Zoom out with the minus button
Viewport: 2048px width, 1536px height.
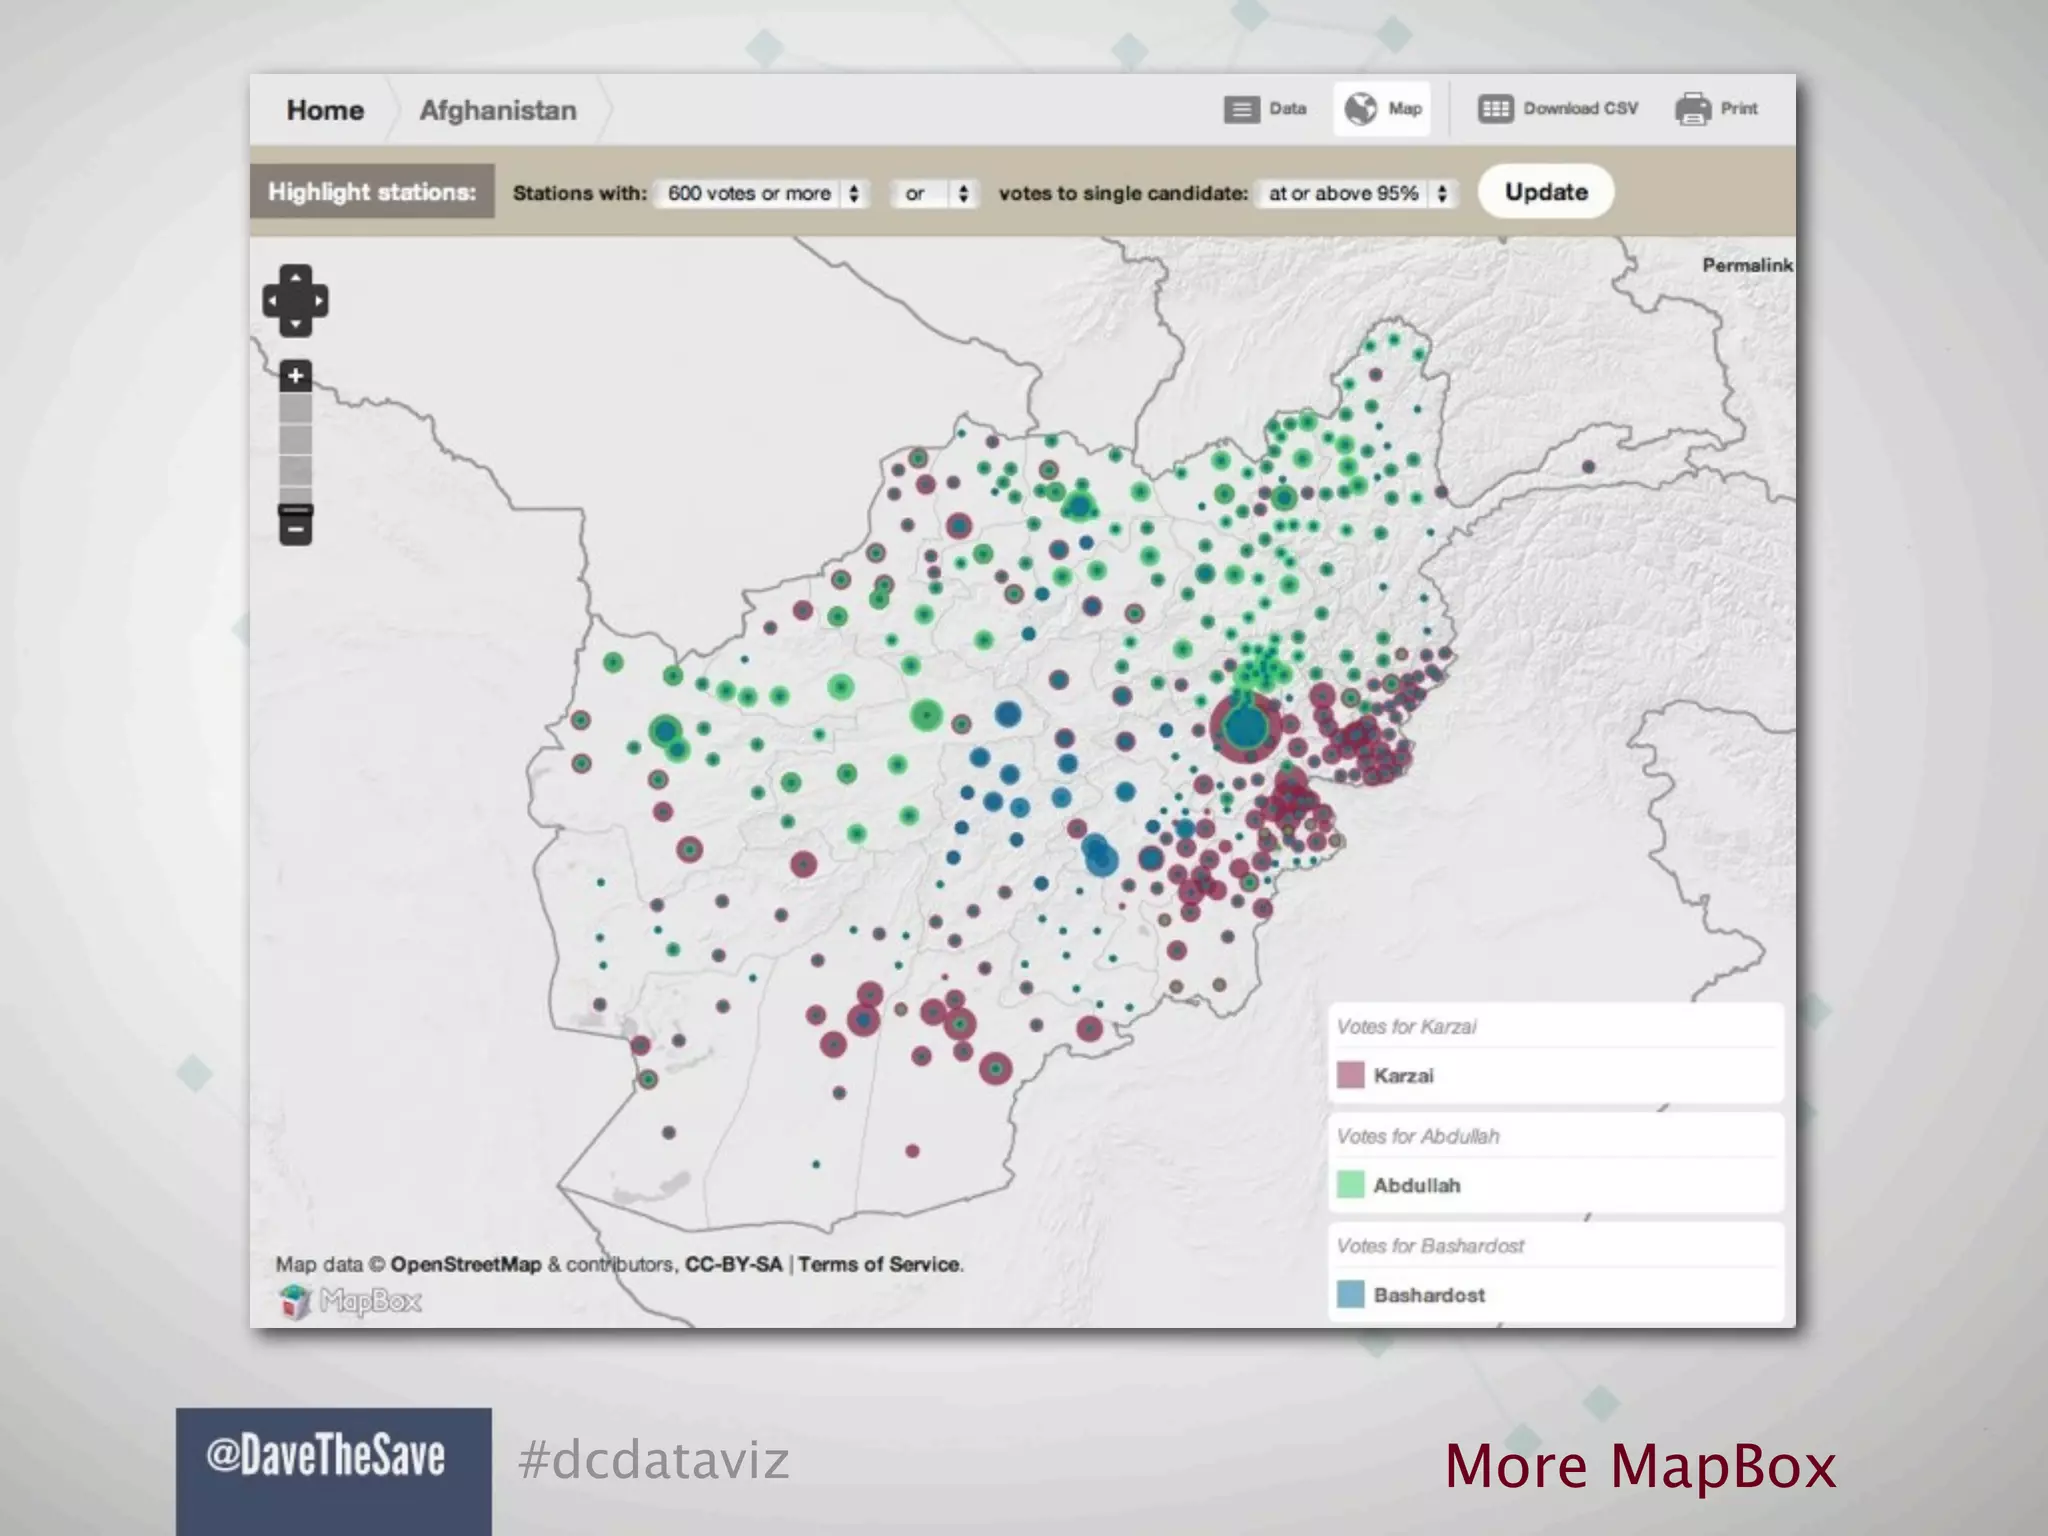pyautogui.click(x=295, y=529)
